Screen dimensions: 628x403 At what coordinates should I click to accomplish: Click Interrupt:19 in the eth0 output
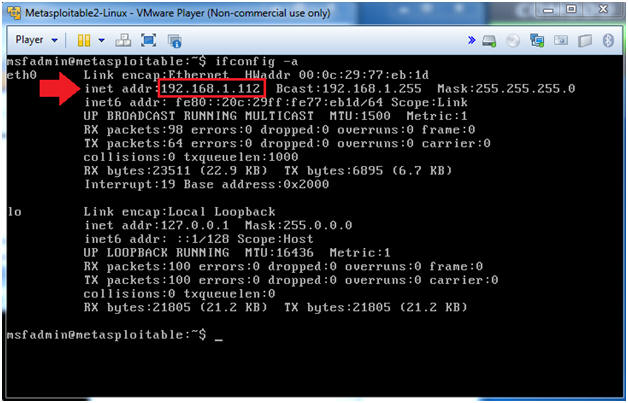pyautogui.click(x=130, y=184)
